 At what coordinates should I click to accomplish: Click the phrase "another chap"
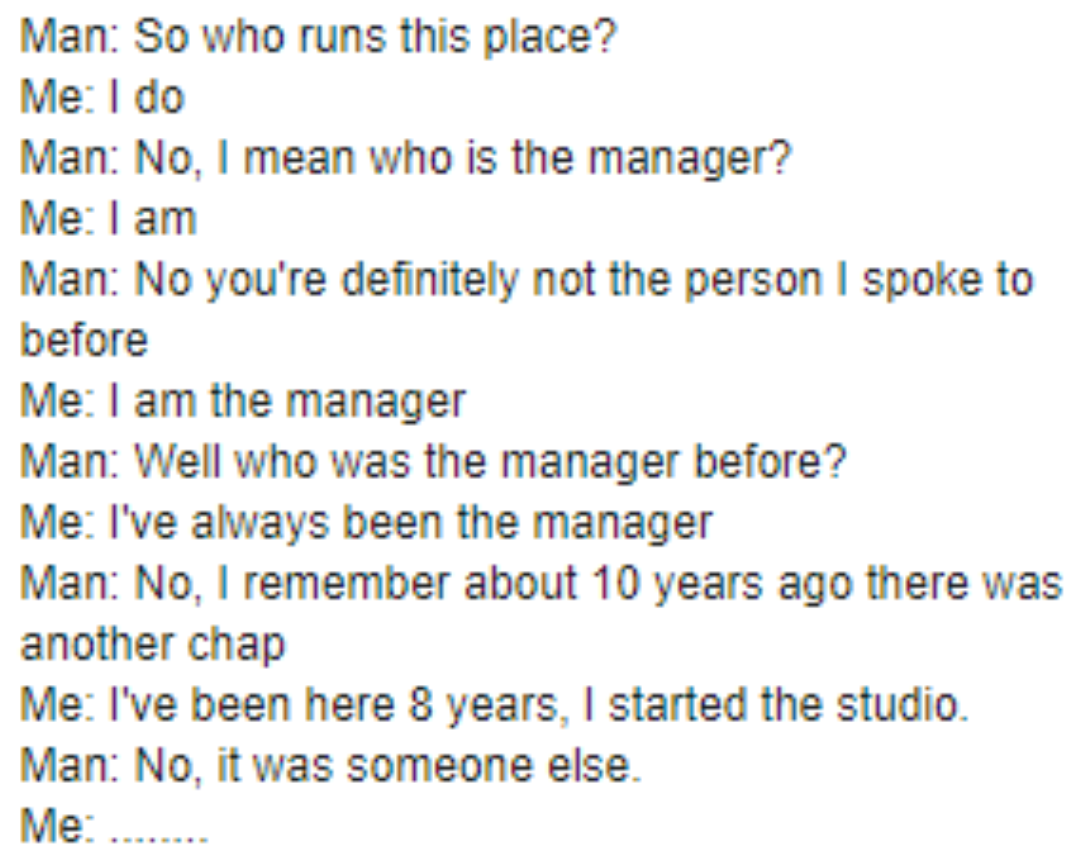pos(153,645)
